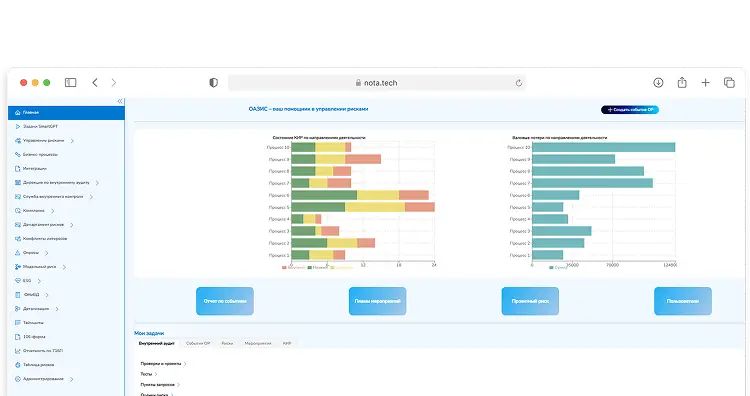Open the browser privacy shield icon
The width and height of the screenshot is (750, 396).
point(213,83)
